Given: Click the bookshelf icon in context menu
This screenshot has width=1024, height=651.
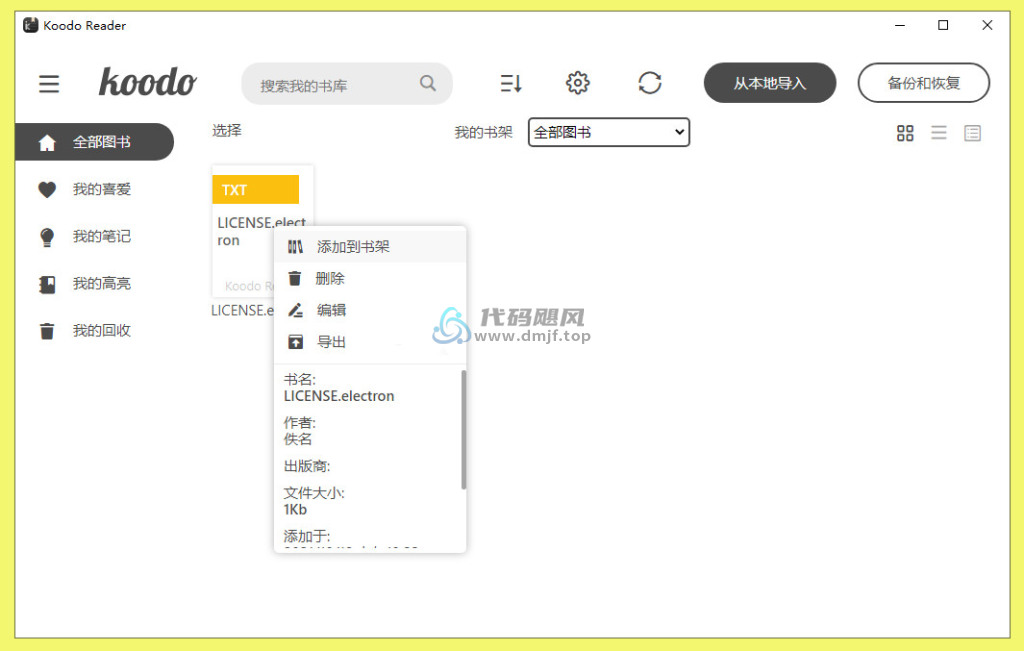Looking at the screenshot, I should pyautogui.click(x=295, y=247).
